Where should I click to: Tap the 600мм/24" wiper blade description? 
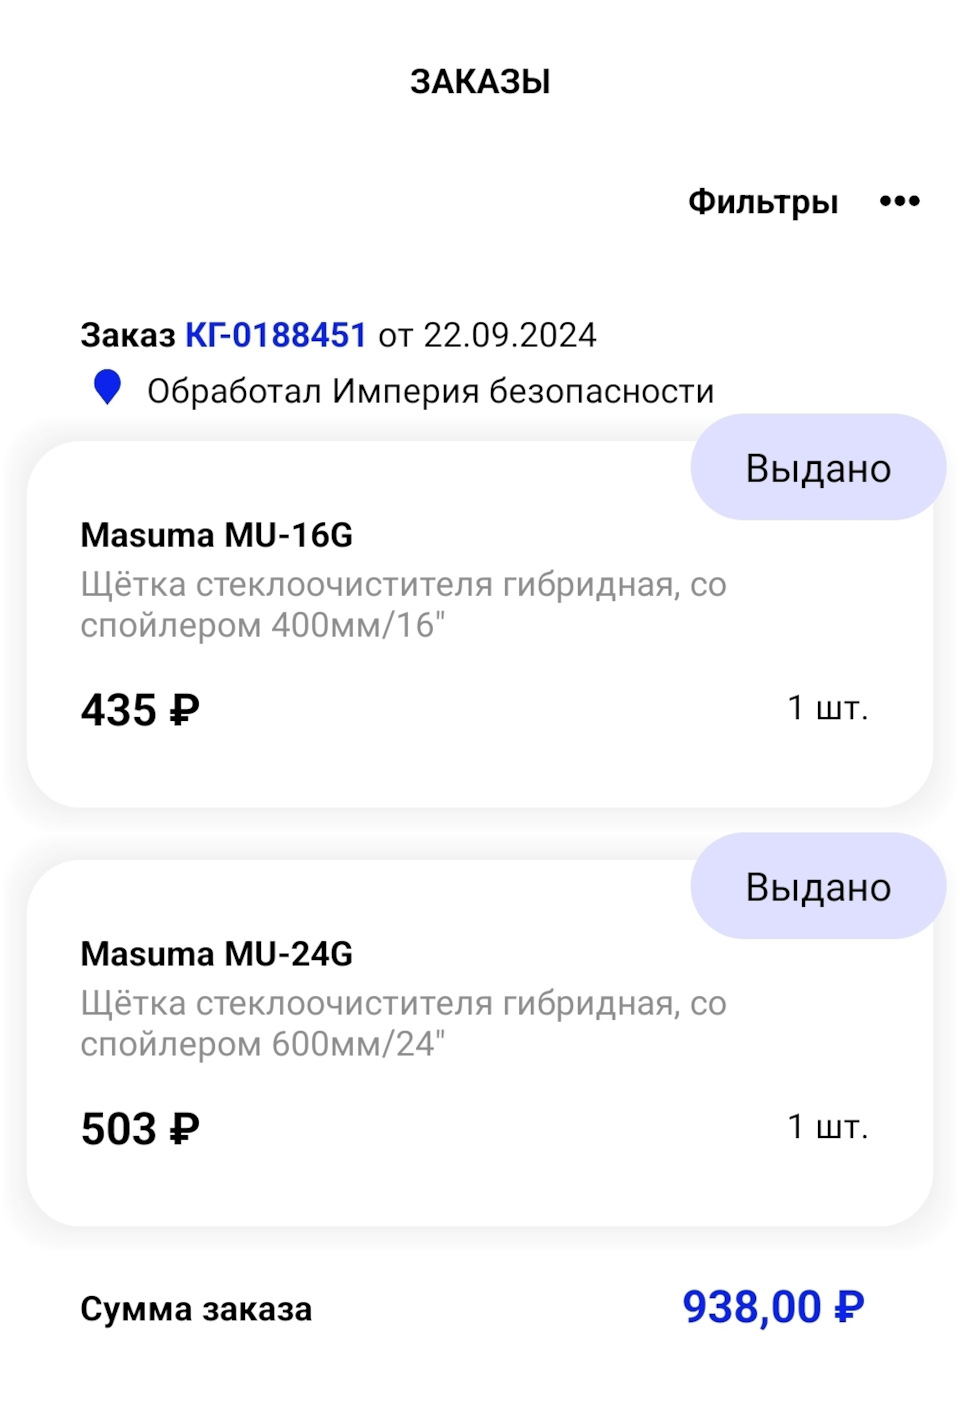pyautogui.click(x=403, y=1024)
